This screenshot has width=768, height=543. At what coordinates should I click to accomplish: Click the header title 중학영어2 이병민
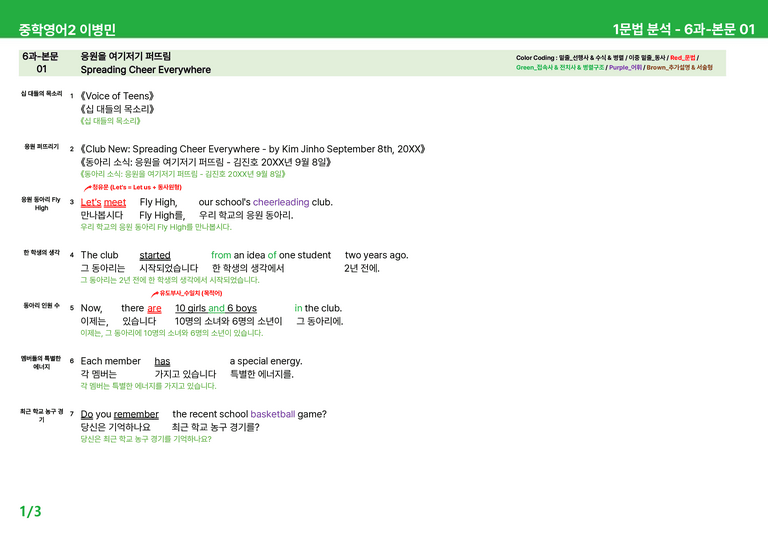[x=67, y=29]
